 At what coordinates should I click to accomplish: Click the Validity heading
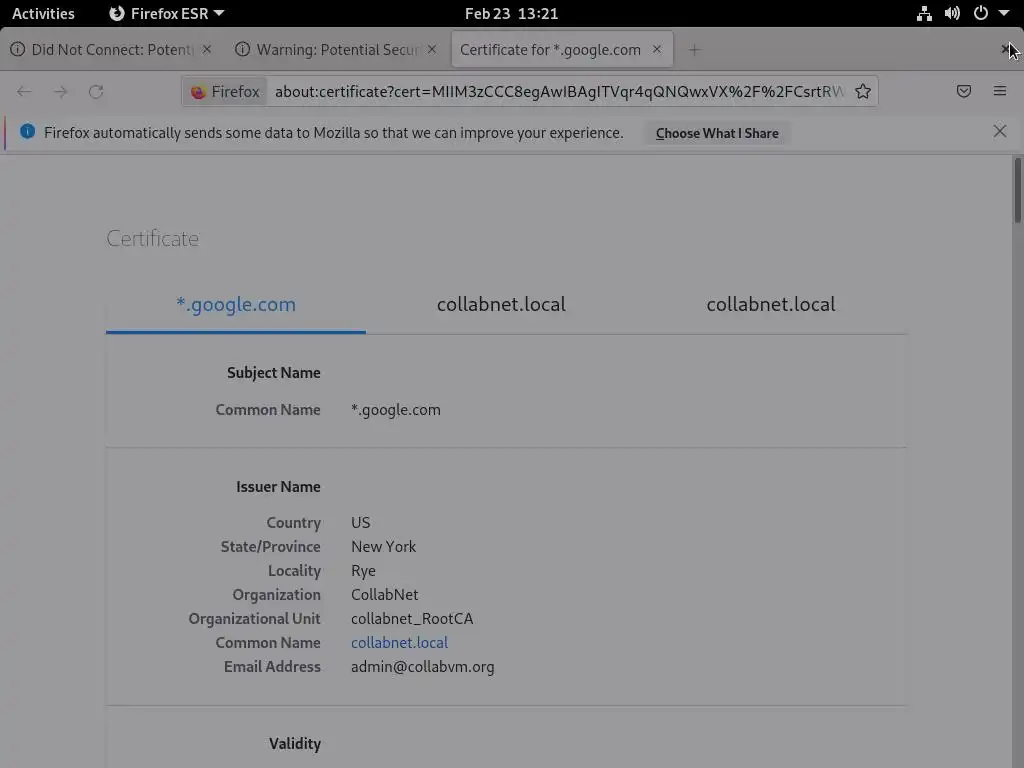[x=295, y=743]
